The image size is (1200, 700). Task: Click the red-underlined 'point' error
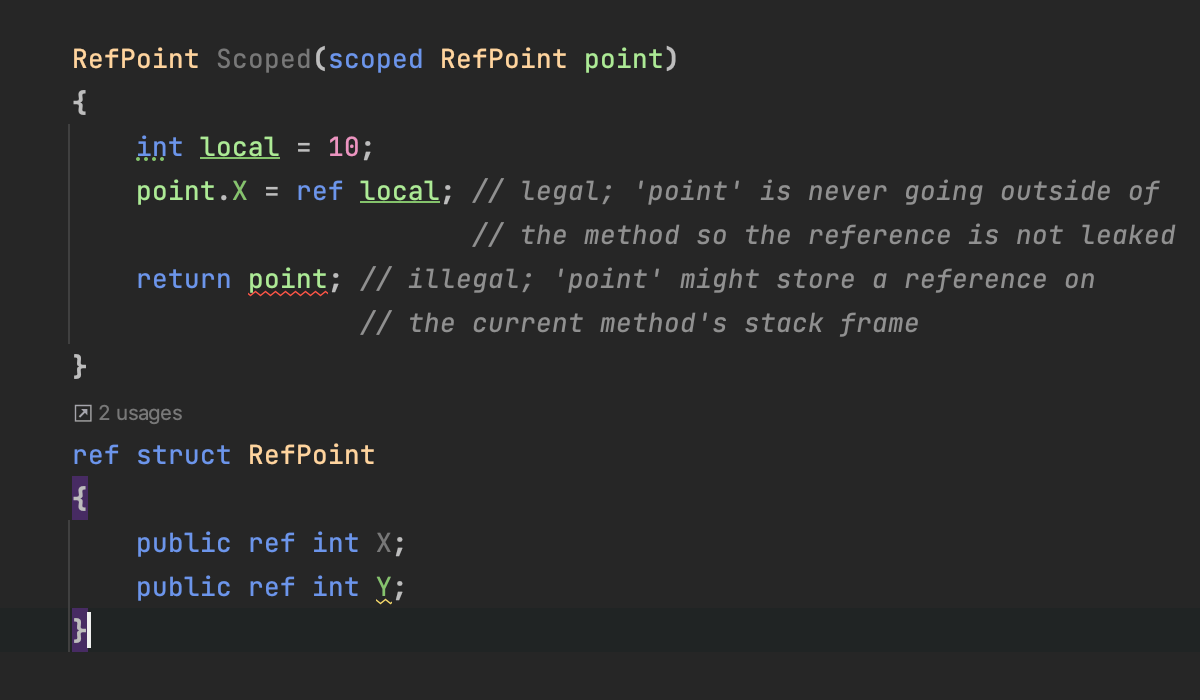287,279
